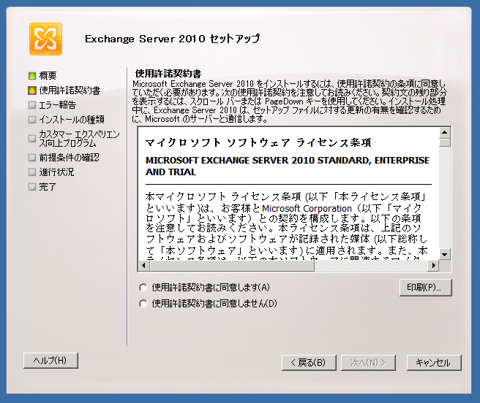Click the 進行状況 step indicator box
Screen dimensions: 480x403
pyautogui.click(x=32, y=172)
